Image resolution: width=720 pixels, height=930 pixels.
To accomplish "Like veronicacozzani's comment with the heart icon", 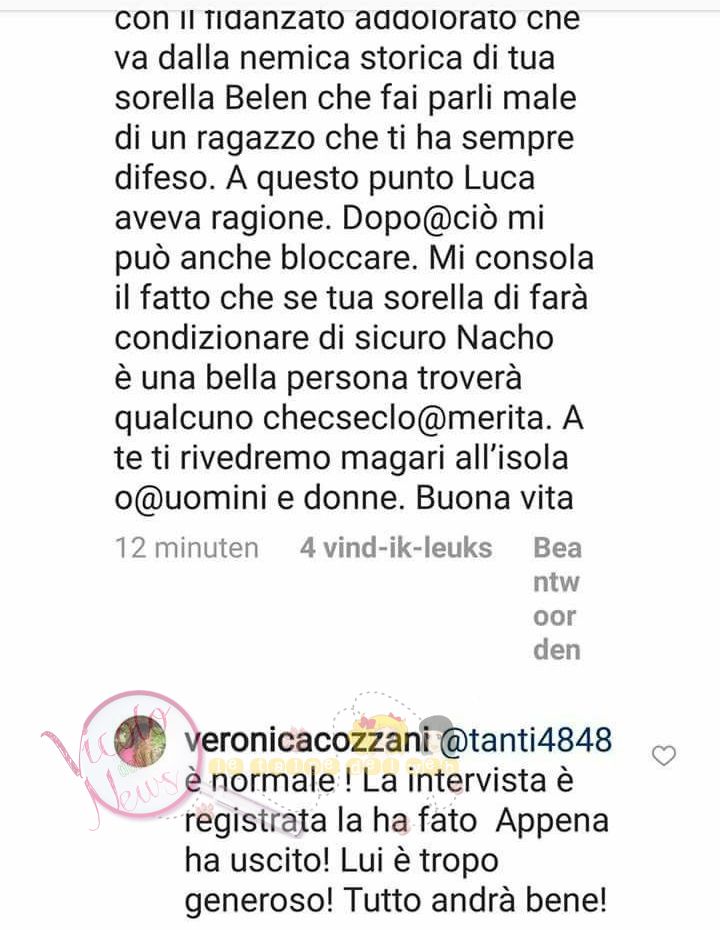I will tap(664, 756).
